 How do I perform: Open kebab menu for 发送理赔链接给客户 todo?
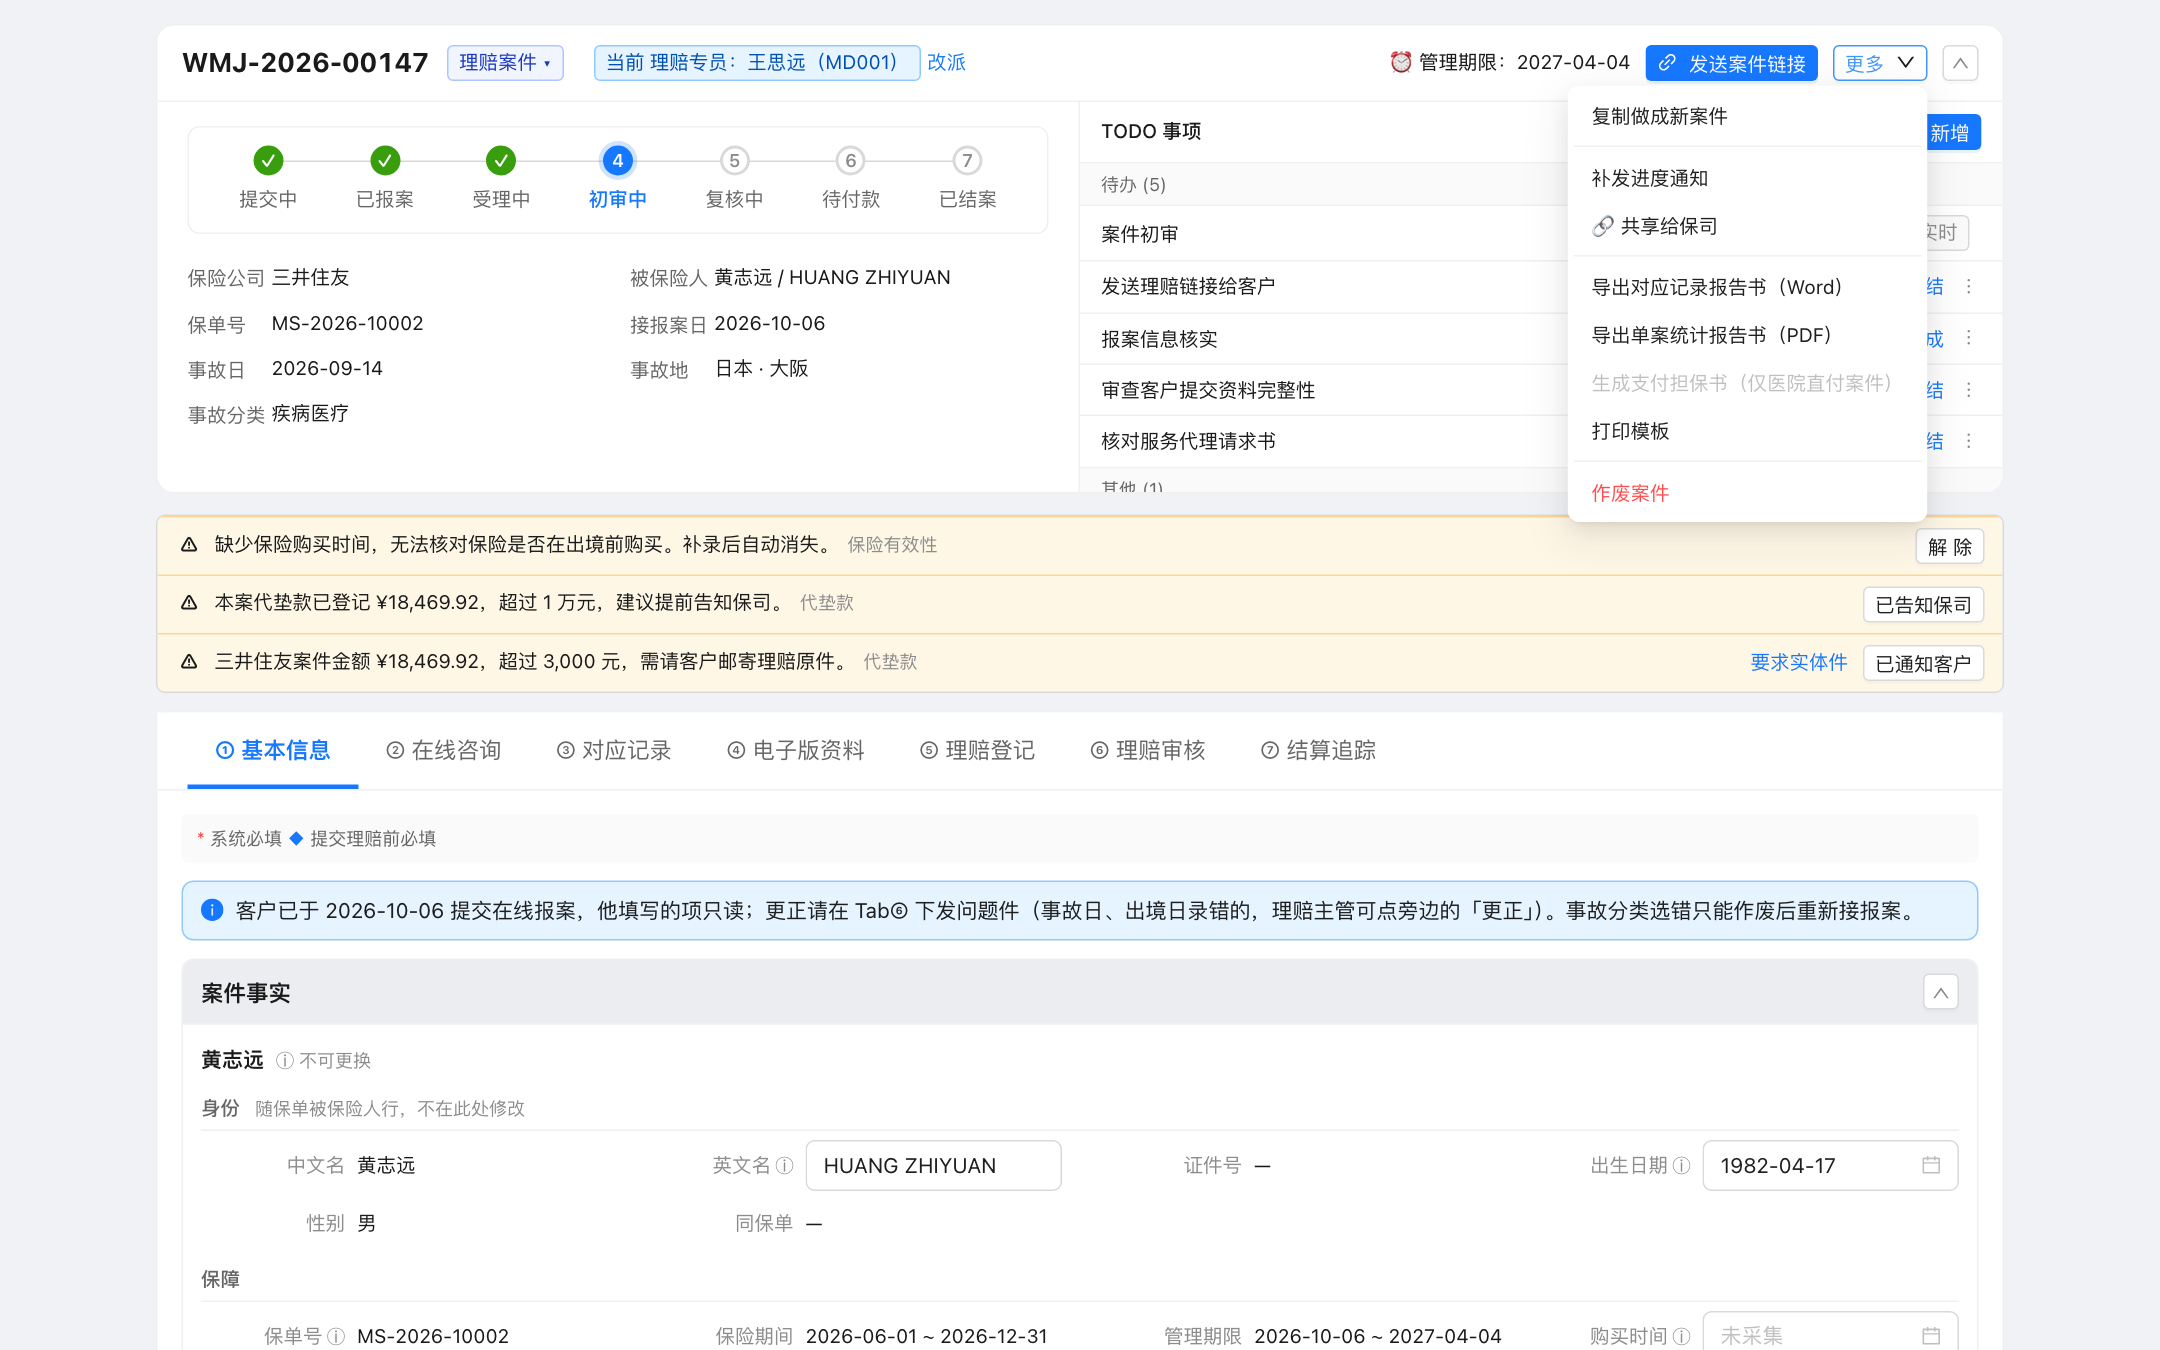pos(1969,286)
